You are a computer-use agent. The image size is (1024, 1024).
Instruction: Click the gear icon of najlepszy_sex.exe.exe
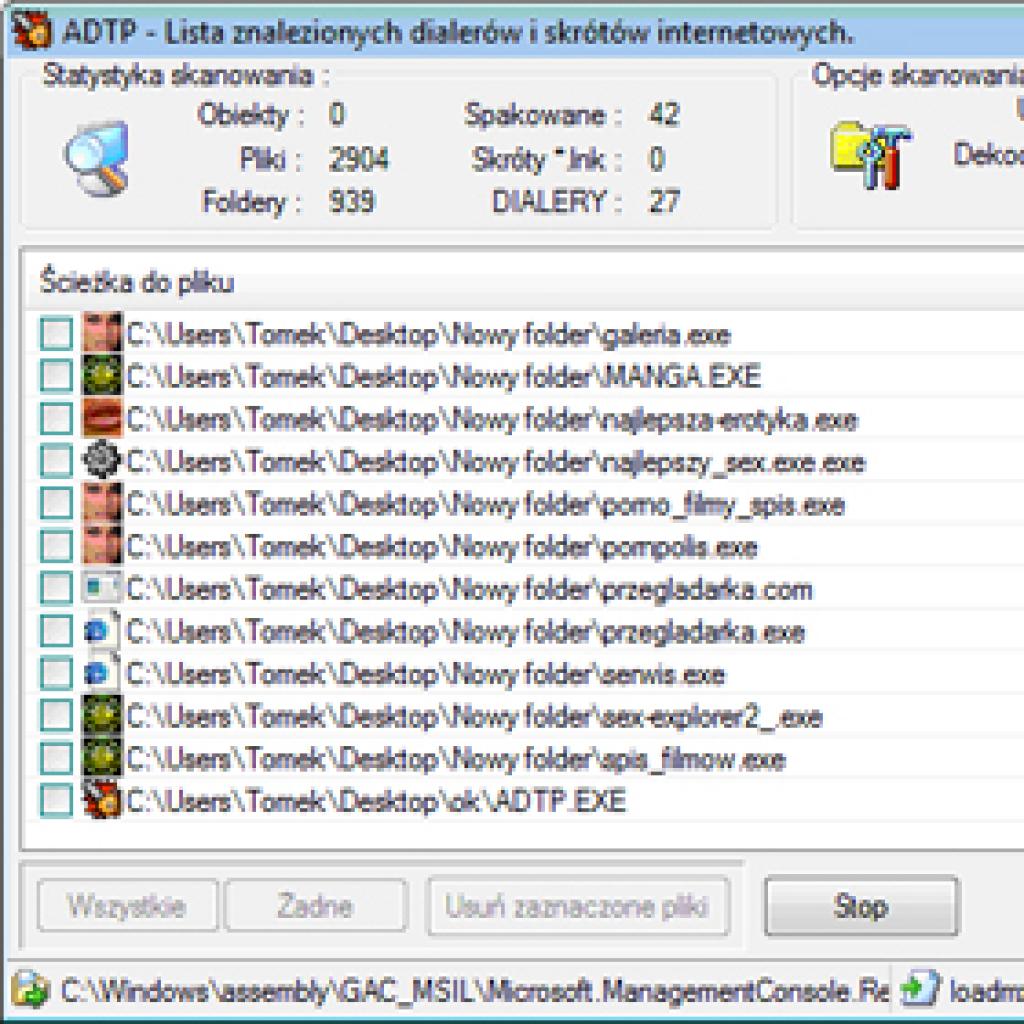[102, 460]
